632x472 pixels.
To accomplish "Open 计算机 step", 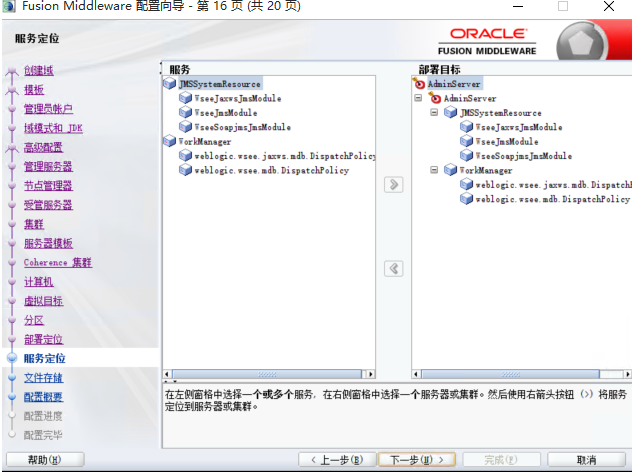I will 39,282.
